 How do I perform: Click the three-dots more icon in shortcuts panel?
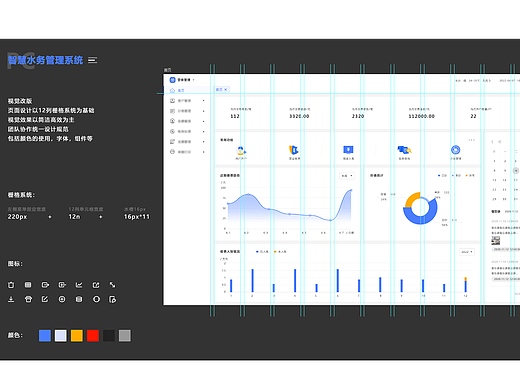[x=471, y=140]
